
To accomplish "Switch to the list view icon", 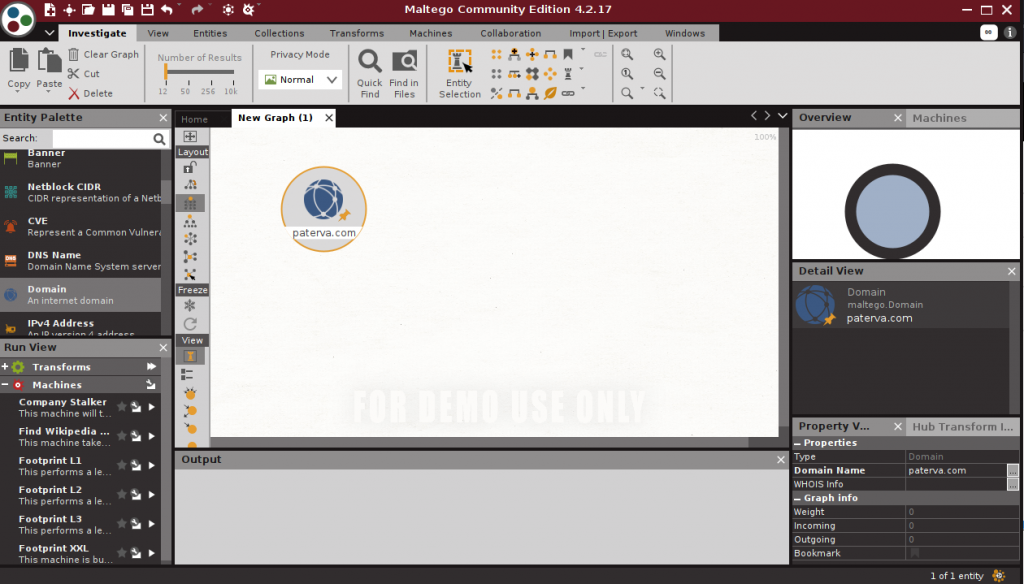I will pyautogui.click(x=187, y=374).
